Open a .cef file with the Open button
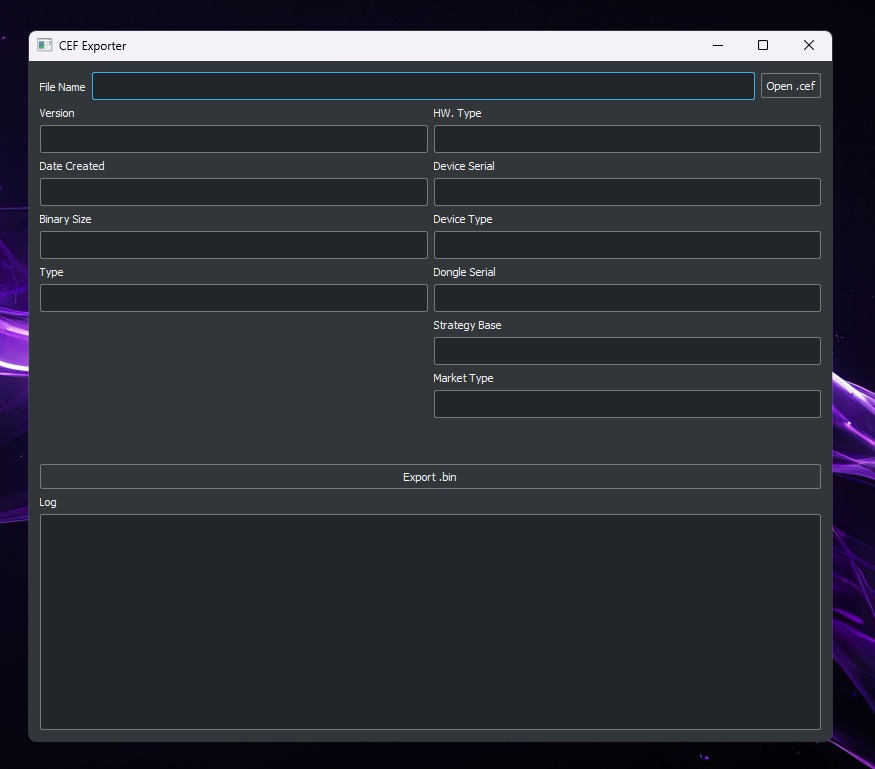 coord(790,86)
